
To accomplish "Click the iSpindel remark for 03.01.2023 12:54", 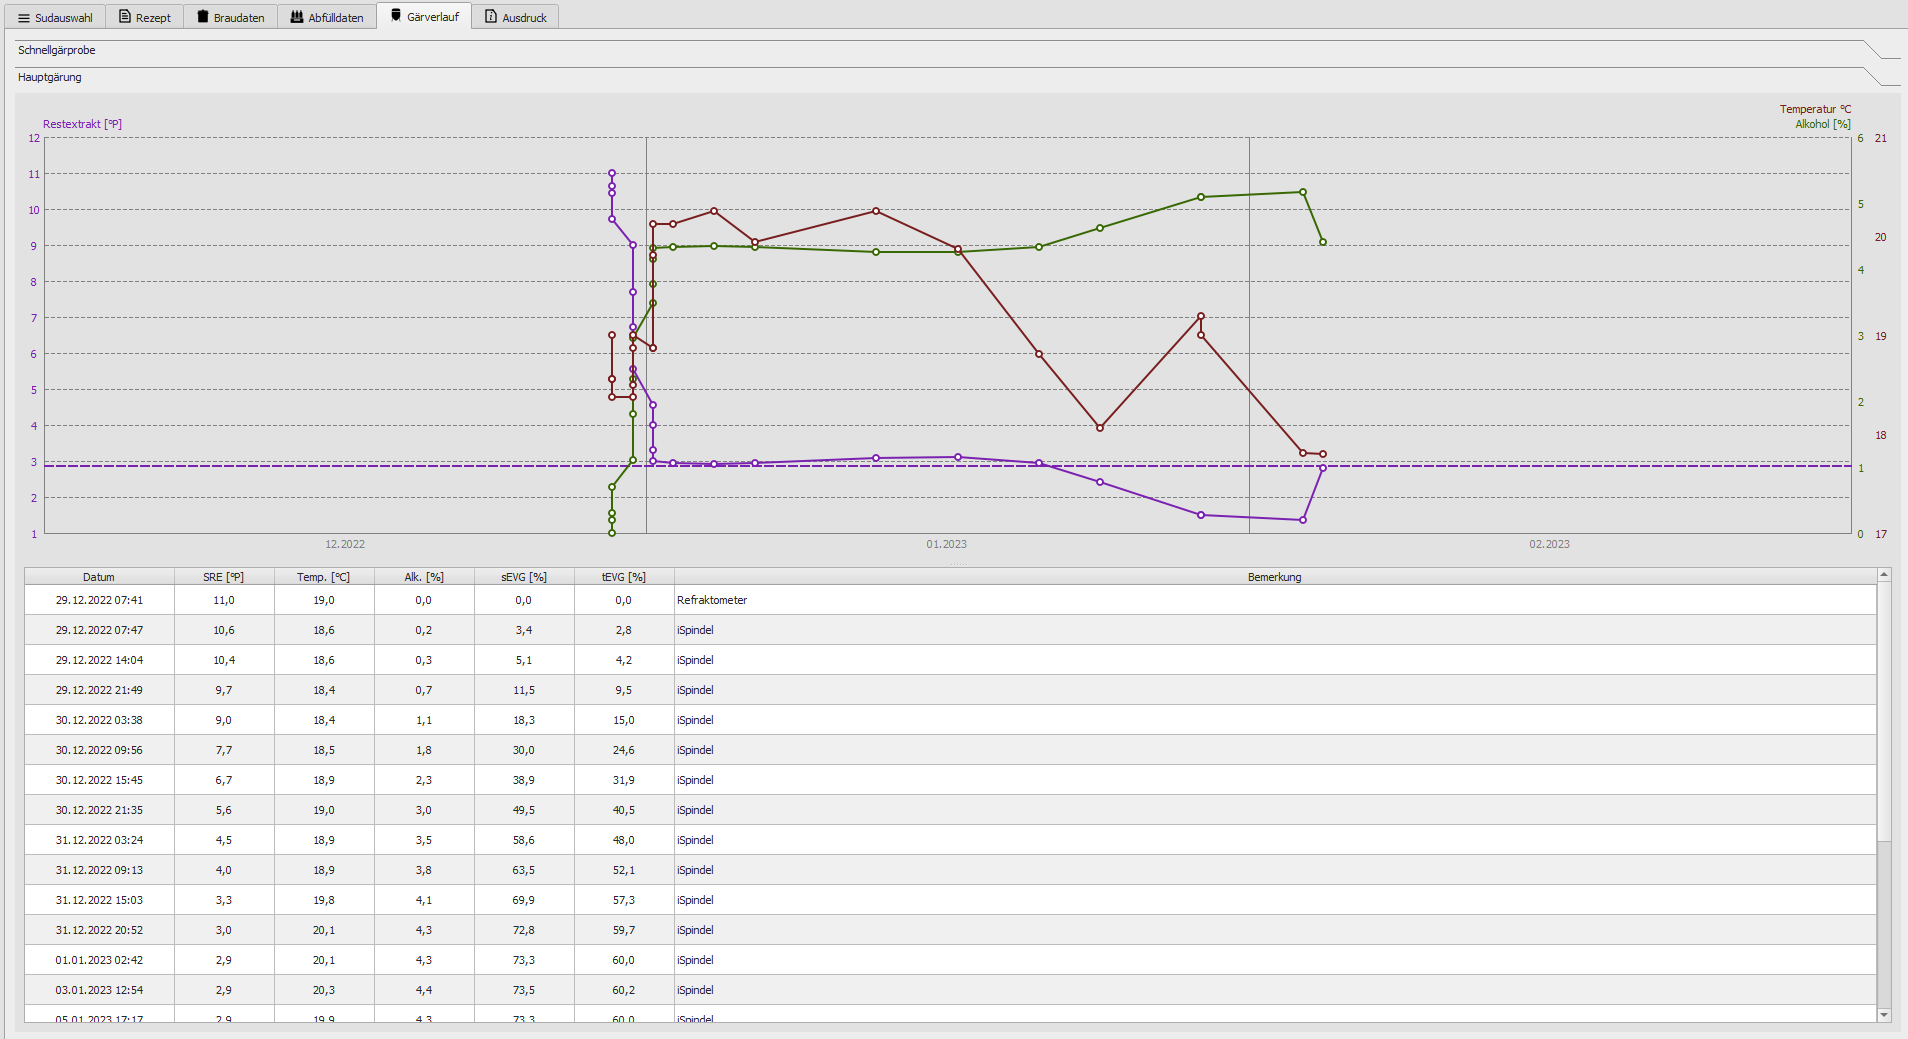I will click(x=695, y=990).
